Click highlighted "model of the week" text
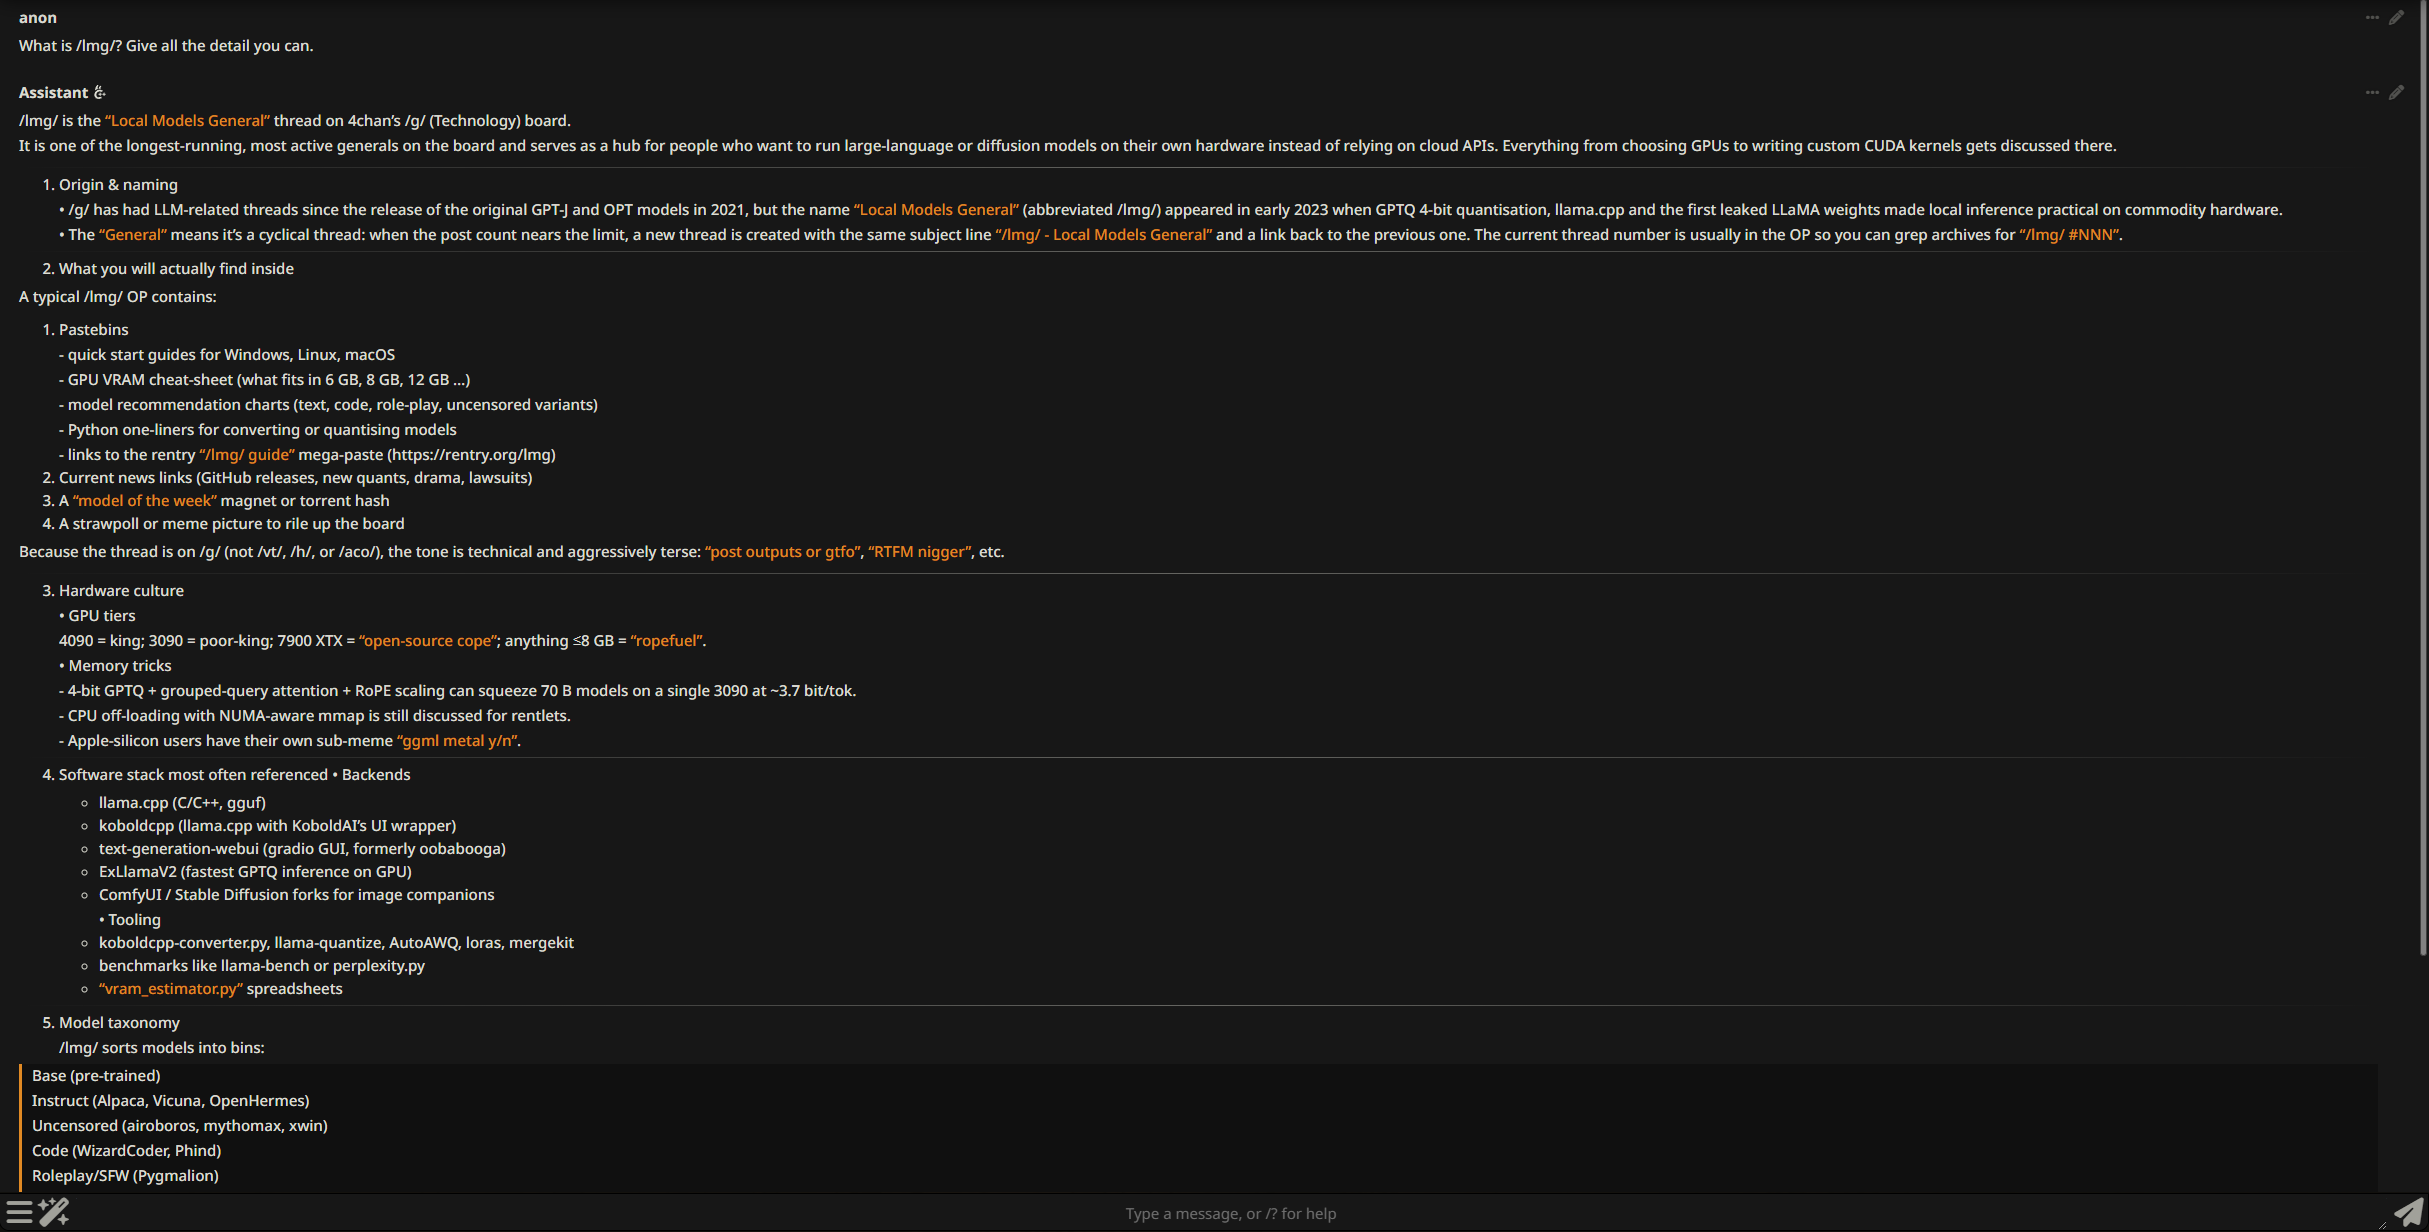2429x1232 pixels. [145, 501]
